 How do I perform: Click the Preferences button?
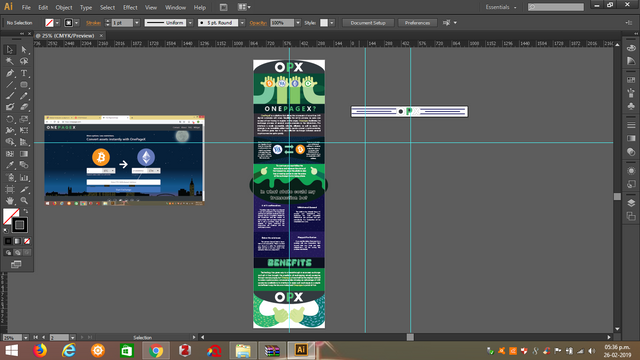[x=417, y=23]
